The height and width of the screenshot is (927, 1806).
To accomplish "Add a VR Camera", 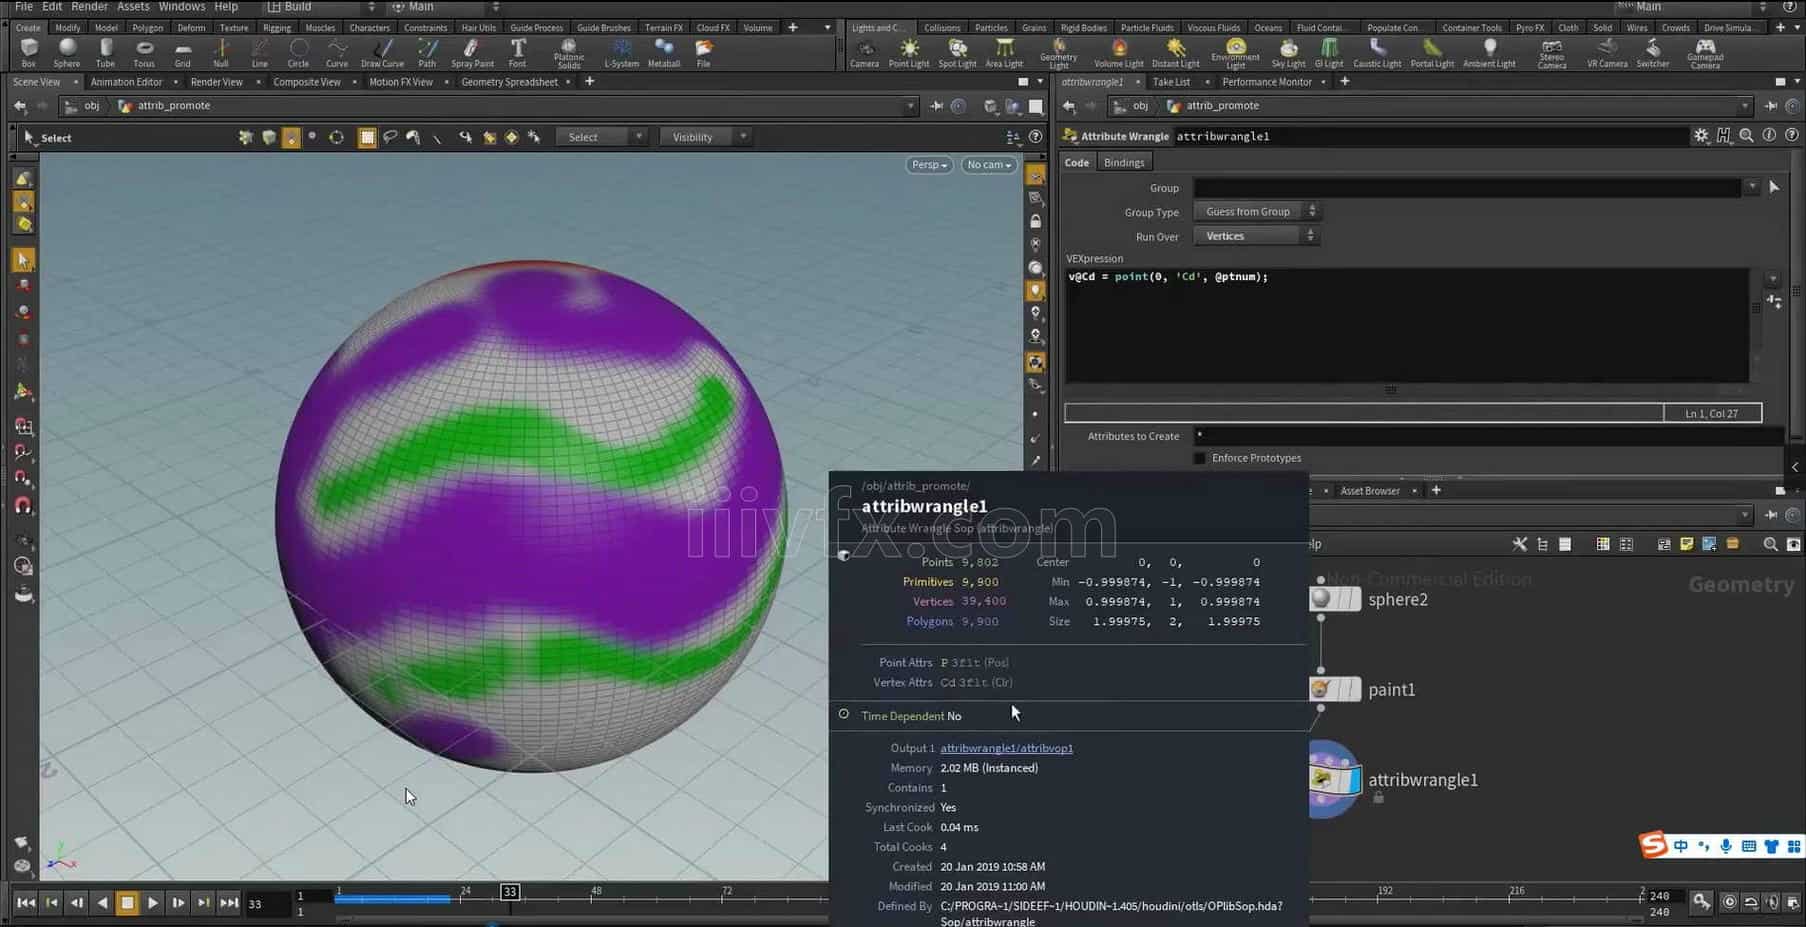I will (1607, 53).
